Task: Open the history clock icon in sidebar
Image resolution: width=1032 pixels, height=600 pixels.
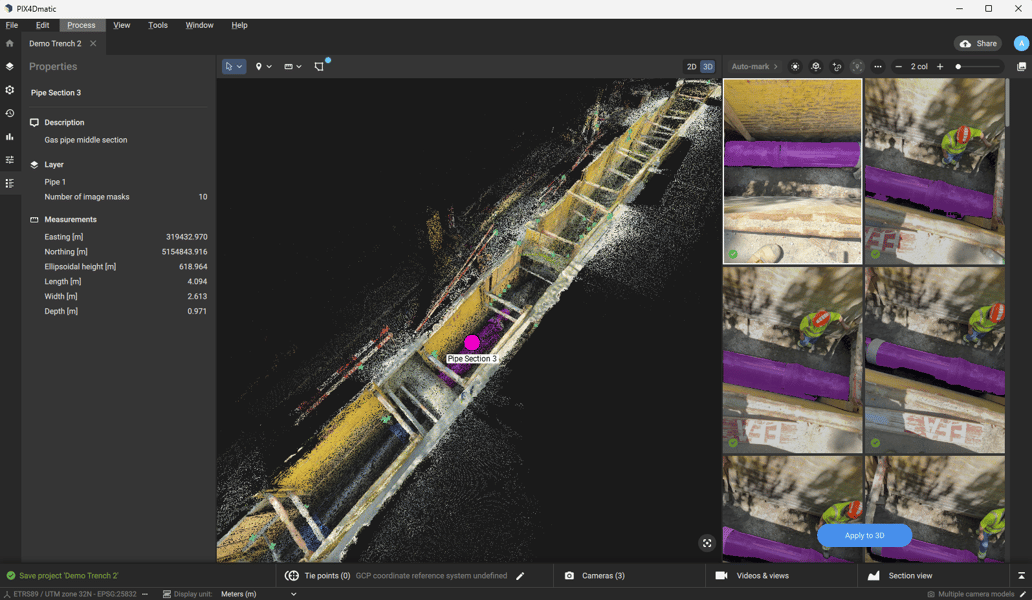Action: [10, 114]
